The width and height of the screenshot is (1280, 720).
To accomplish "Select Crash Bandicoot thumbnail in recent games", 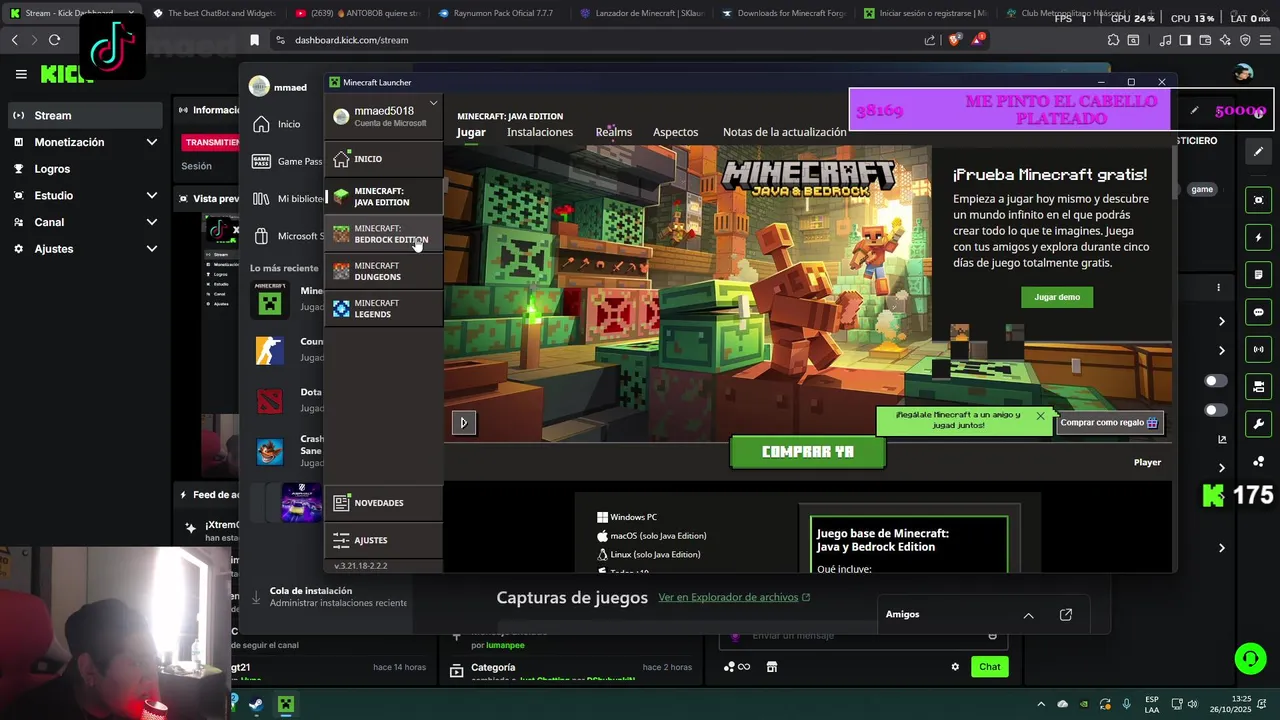I will click(269, 452).
